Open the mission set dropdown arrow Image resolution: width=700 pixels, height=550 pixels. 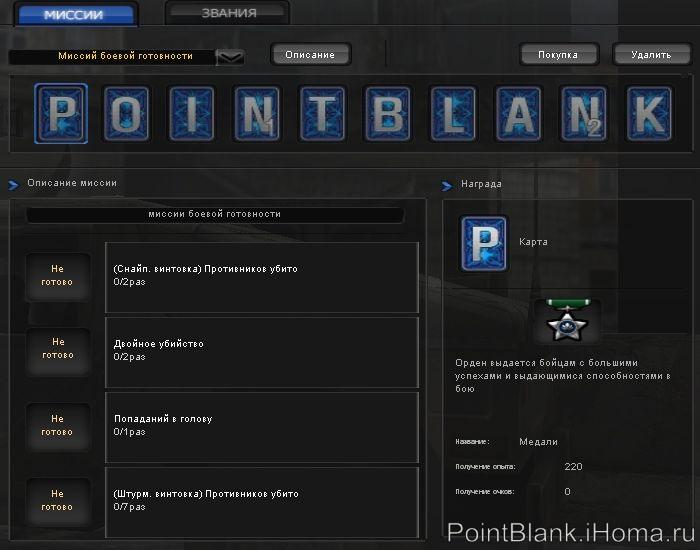coord(231,57)
